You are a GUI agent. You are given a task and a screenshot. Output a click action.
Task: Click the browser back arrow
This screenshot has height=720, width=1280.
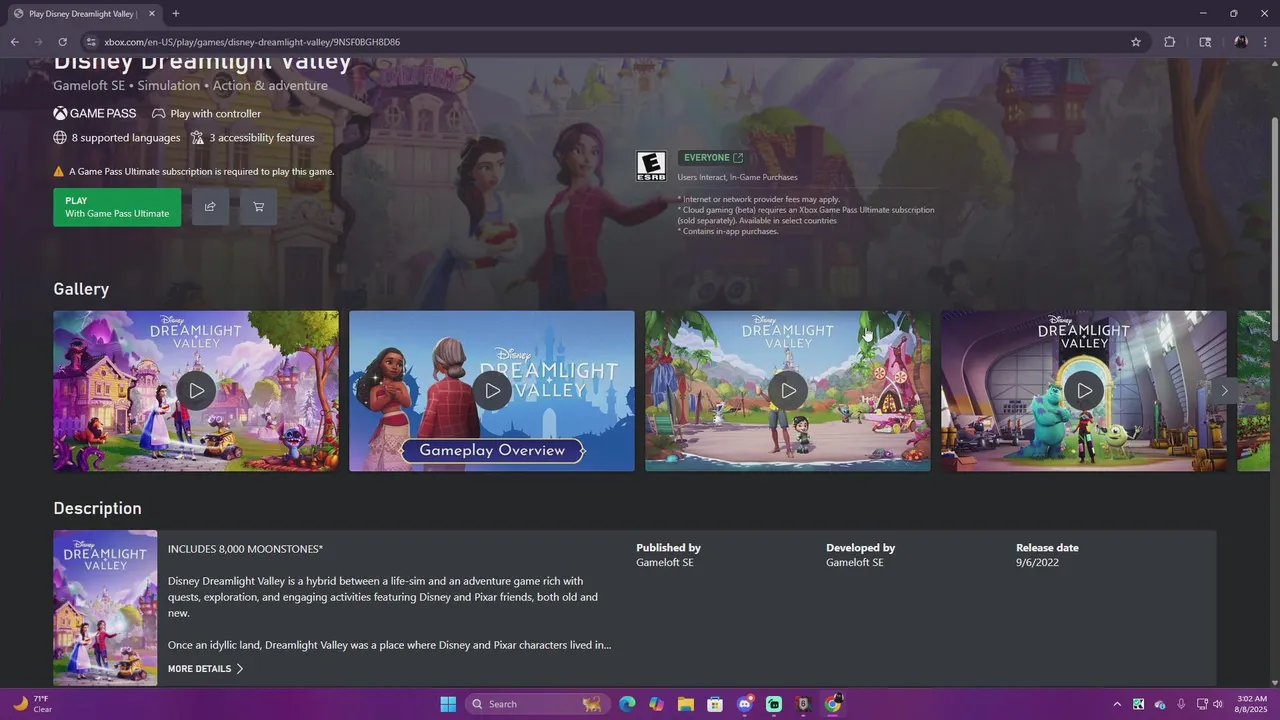tap(14, 42)
